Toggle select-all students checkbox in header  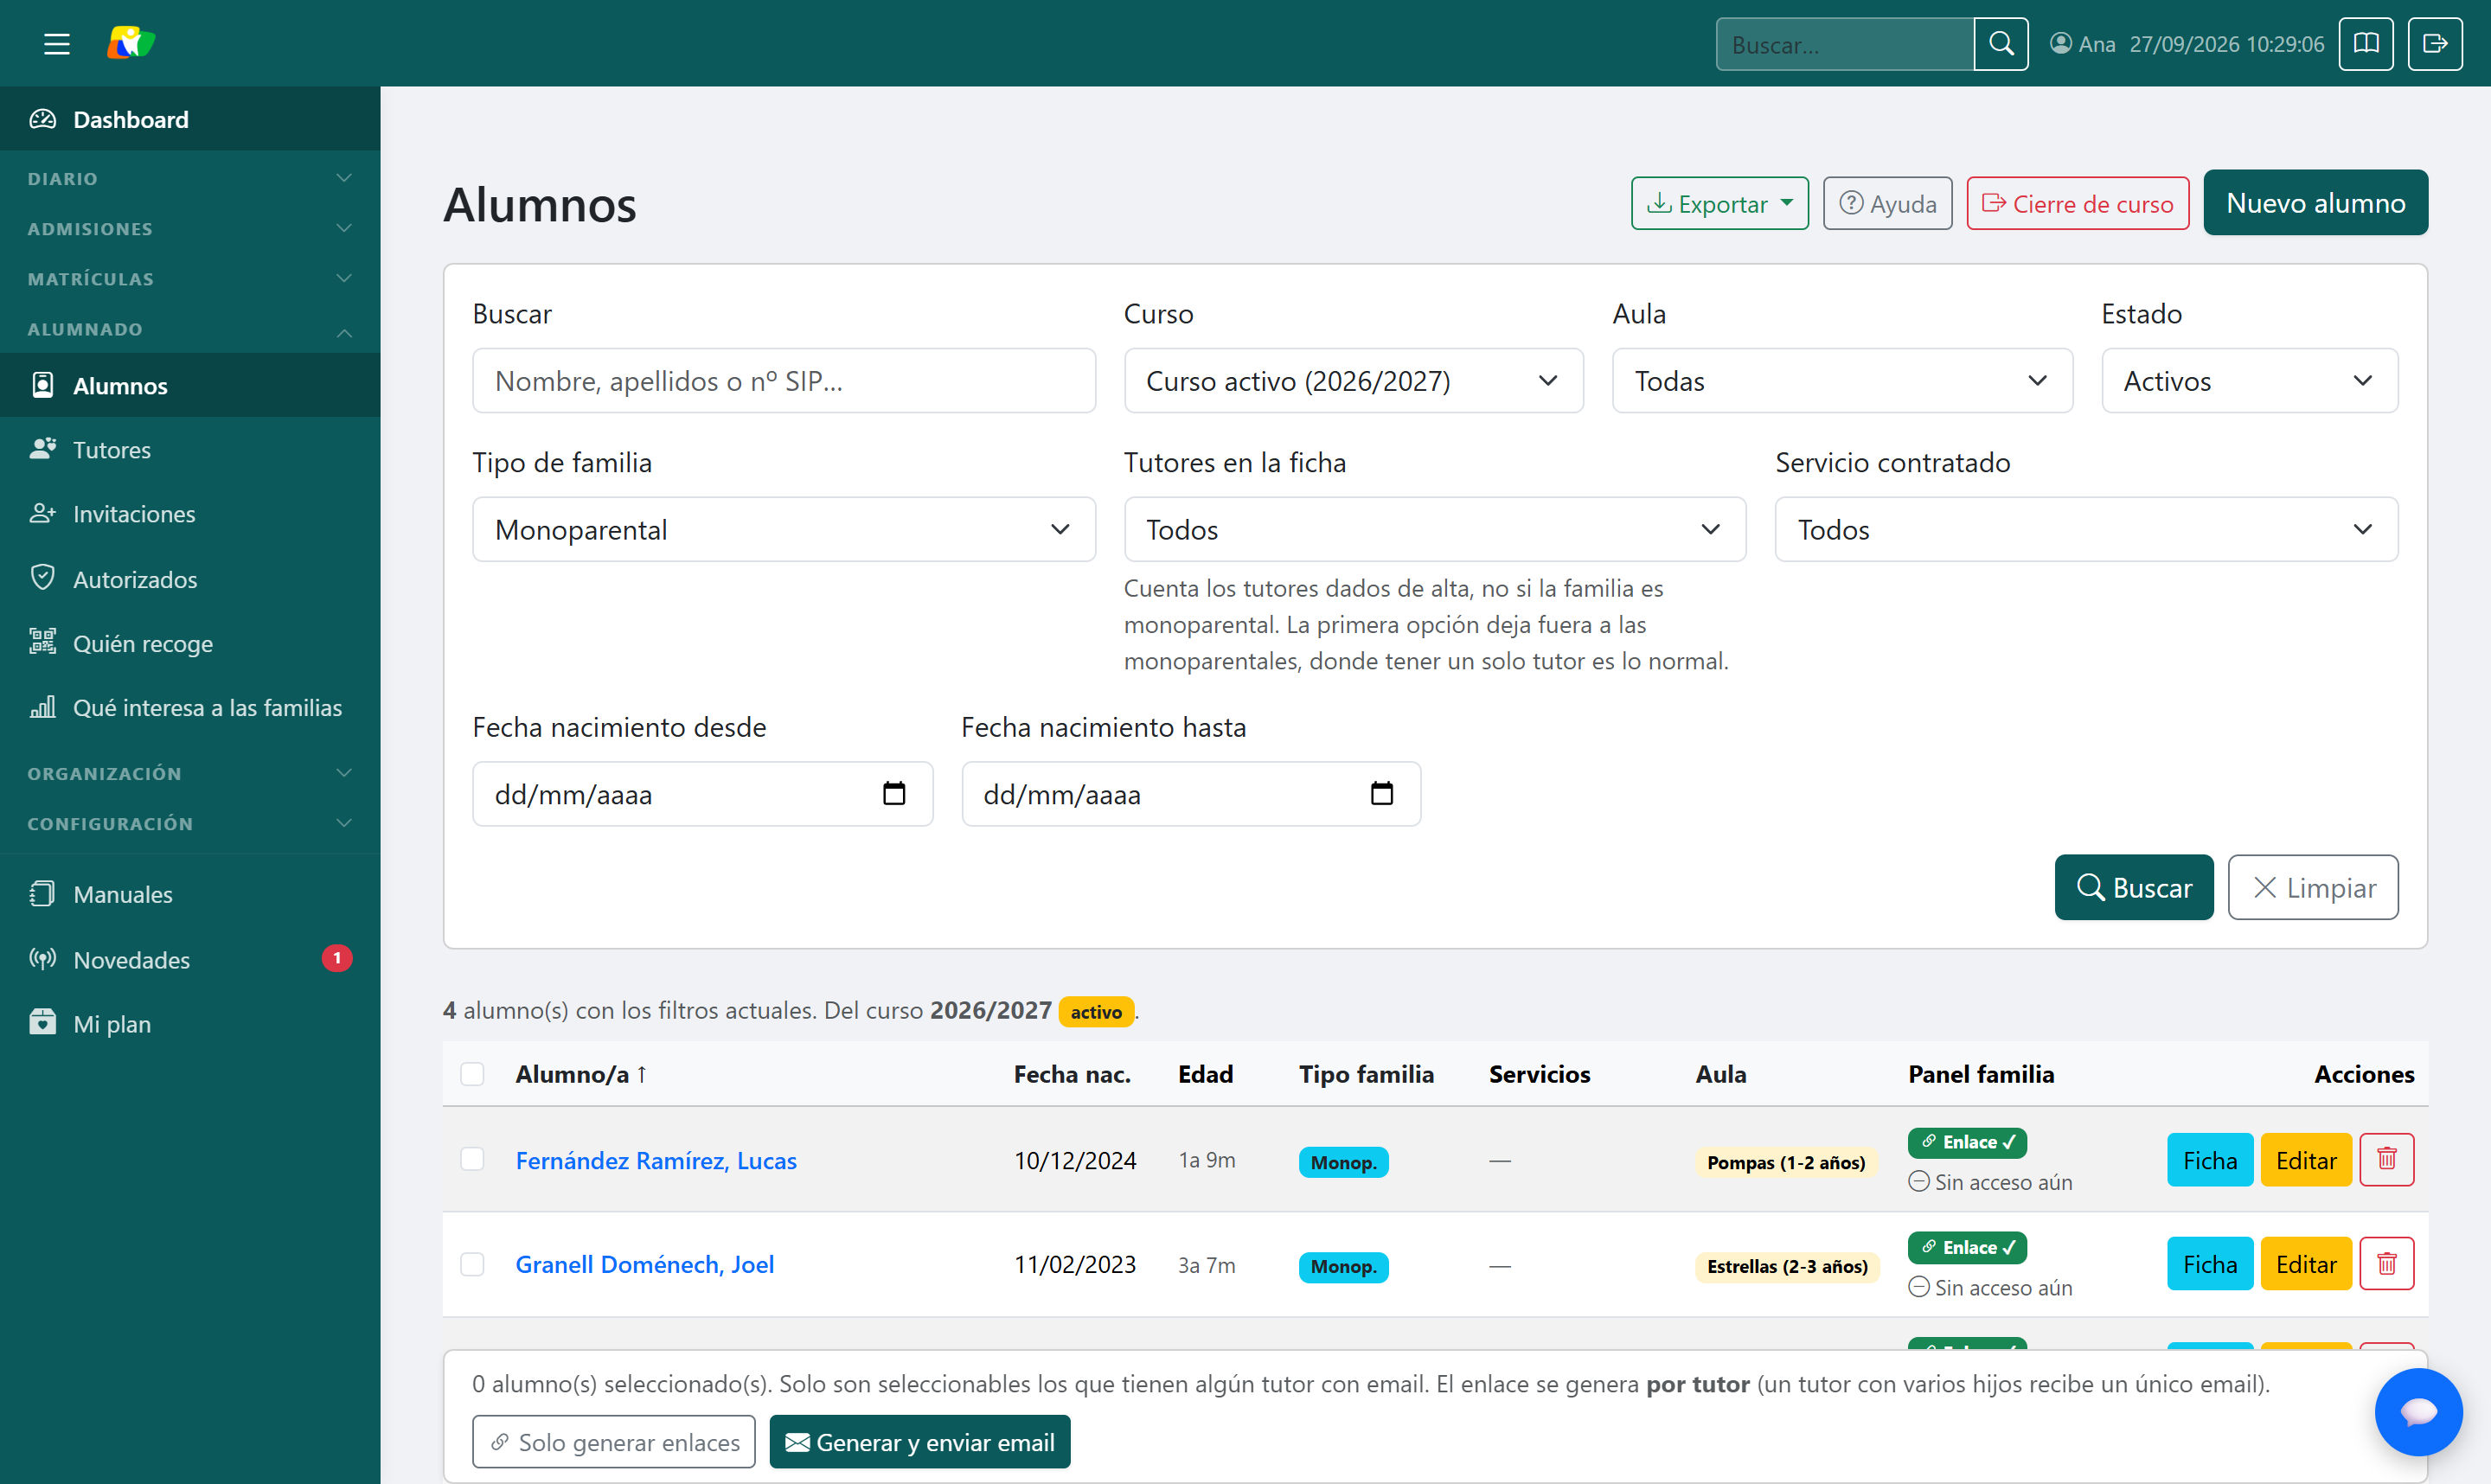[472, 1074]
